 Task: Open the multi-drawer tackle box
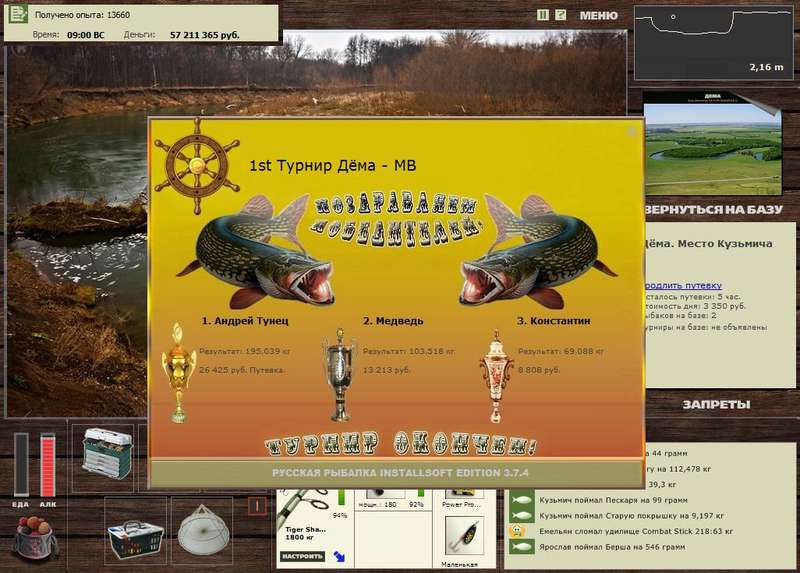tap(107, 453)
